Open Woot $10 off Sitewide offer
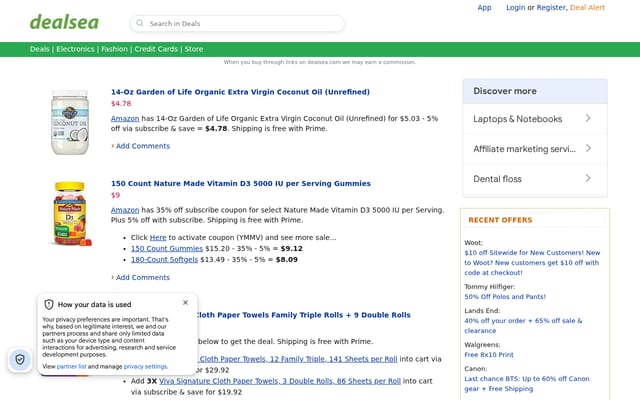The height and width of the screenshot is (400, 640). coord(532,262)
